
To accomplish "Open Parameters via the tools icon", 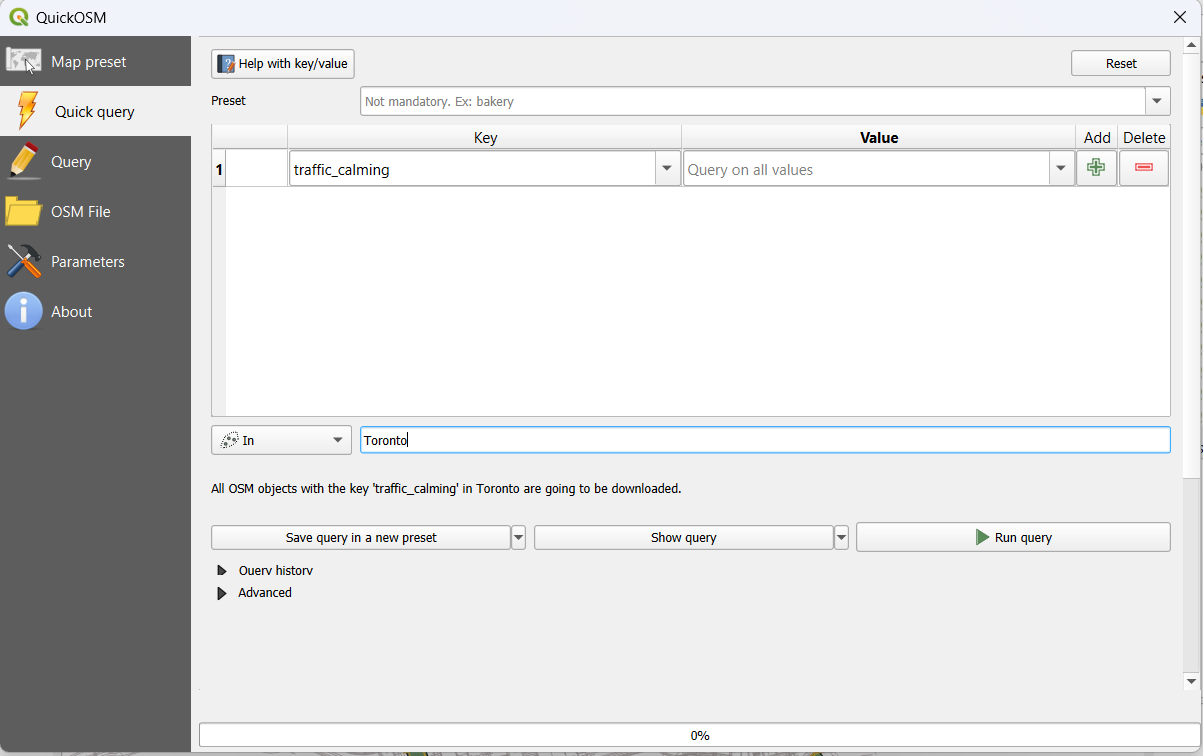I will tap(24, 261).
